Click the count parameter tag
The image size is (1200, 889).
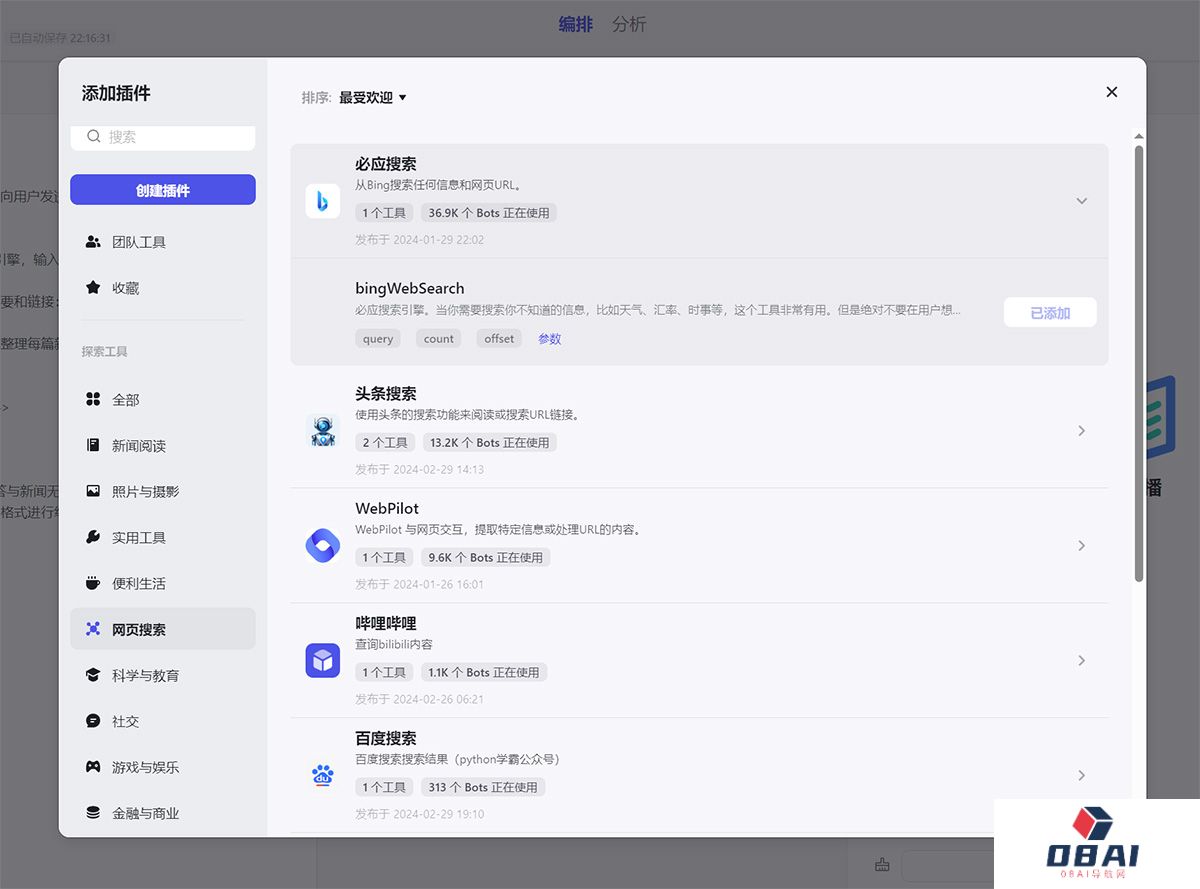click(439, 339)
